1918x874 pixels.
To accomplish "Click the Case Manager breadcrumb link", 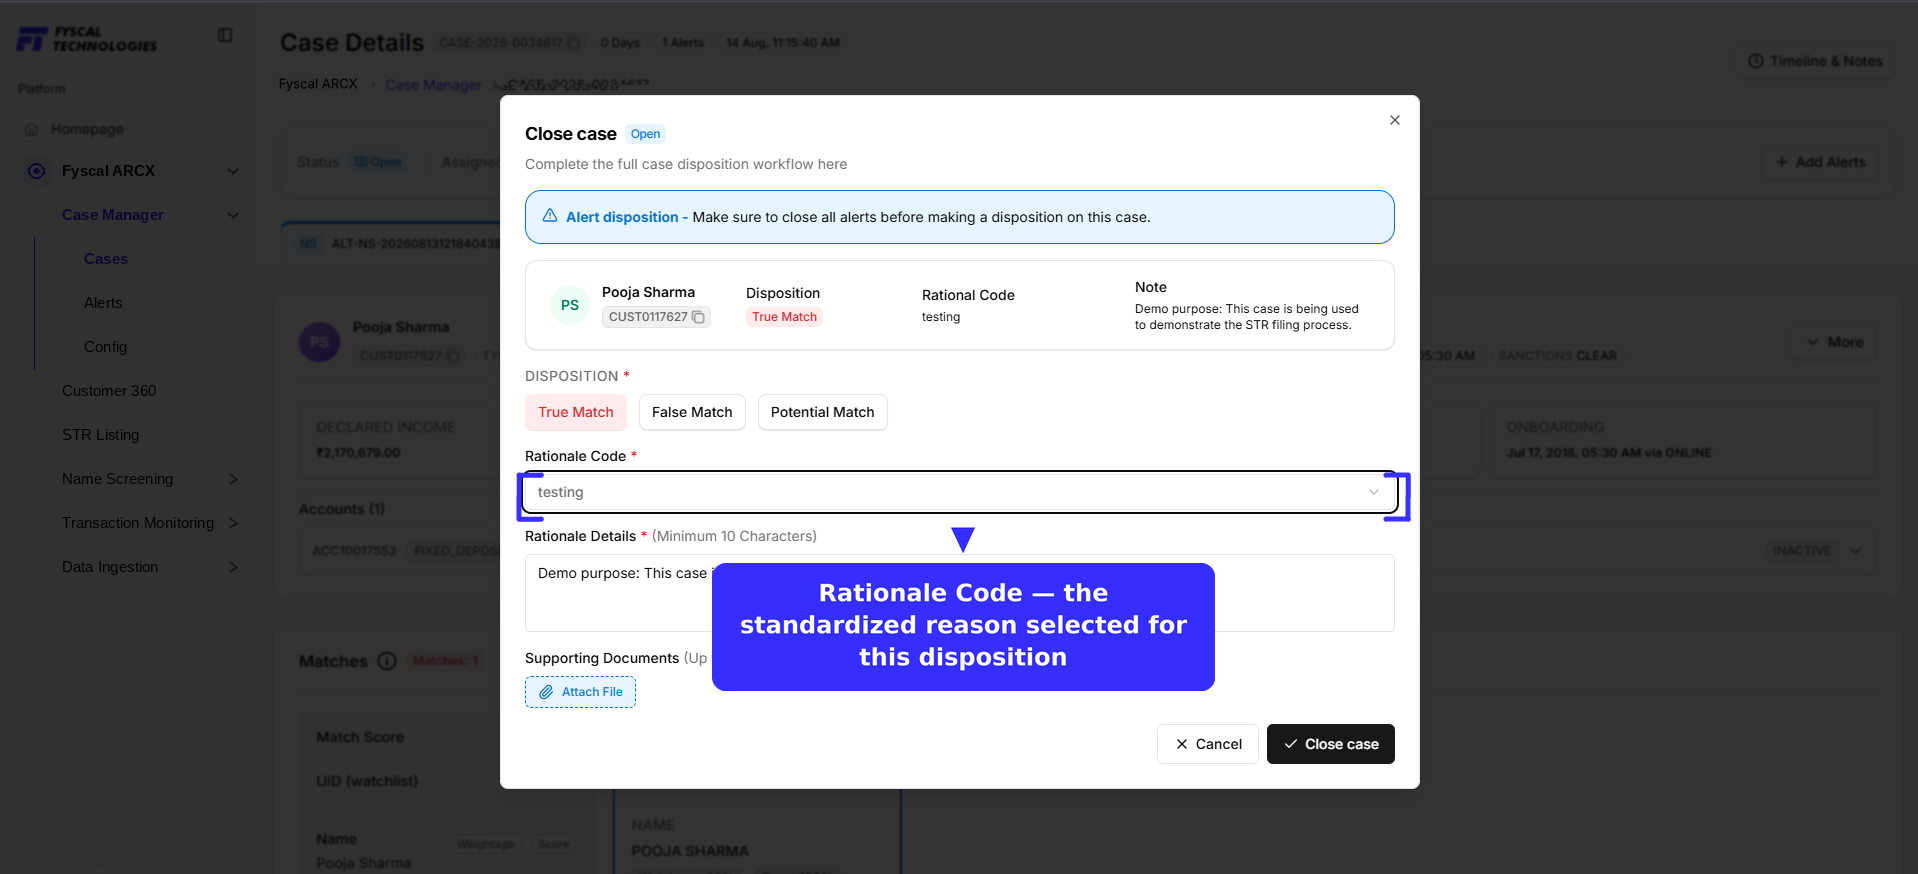I will (433, 85).
